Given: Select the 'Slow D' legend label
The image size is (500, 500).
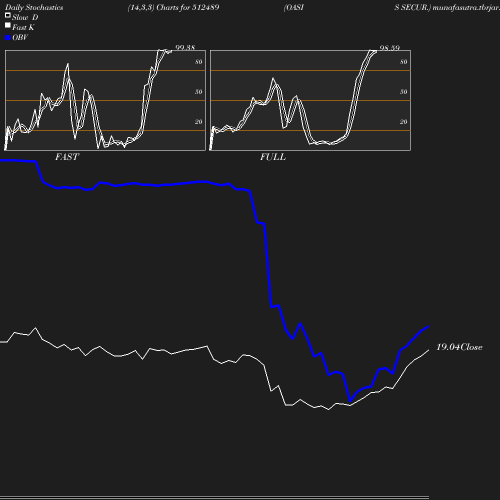Looking at the screenshot, I should [x=25, y=17].
